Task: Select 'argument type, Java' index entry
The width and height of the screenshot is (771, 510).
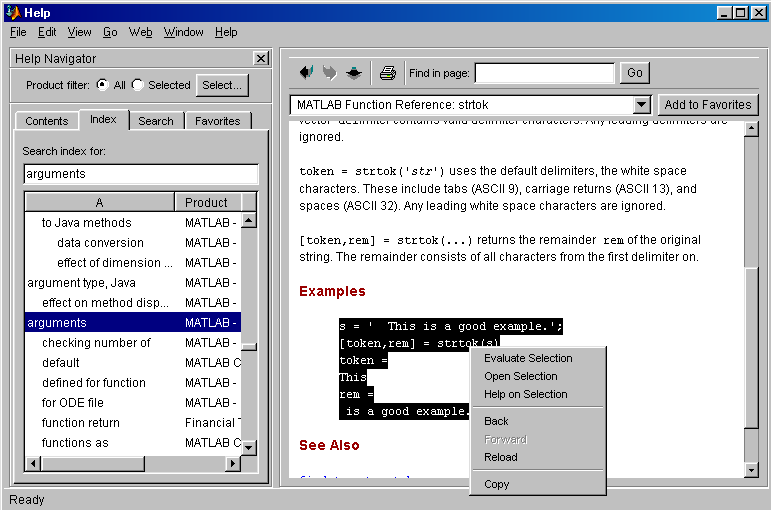Action: [x=133, y=283]
